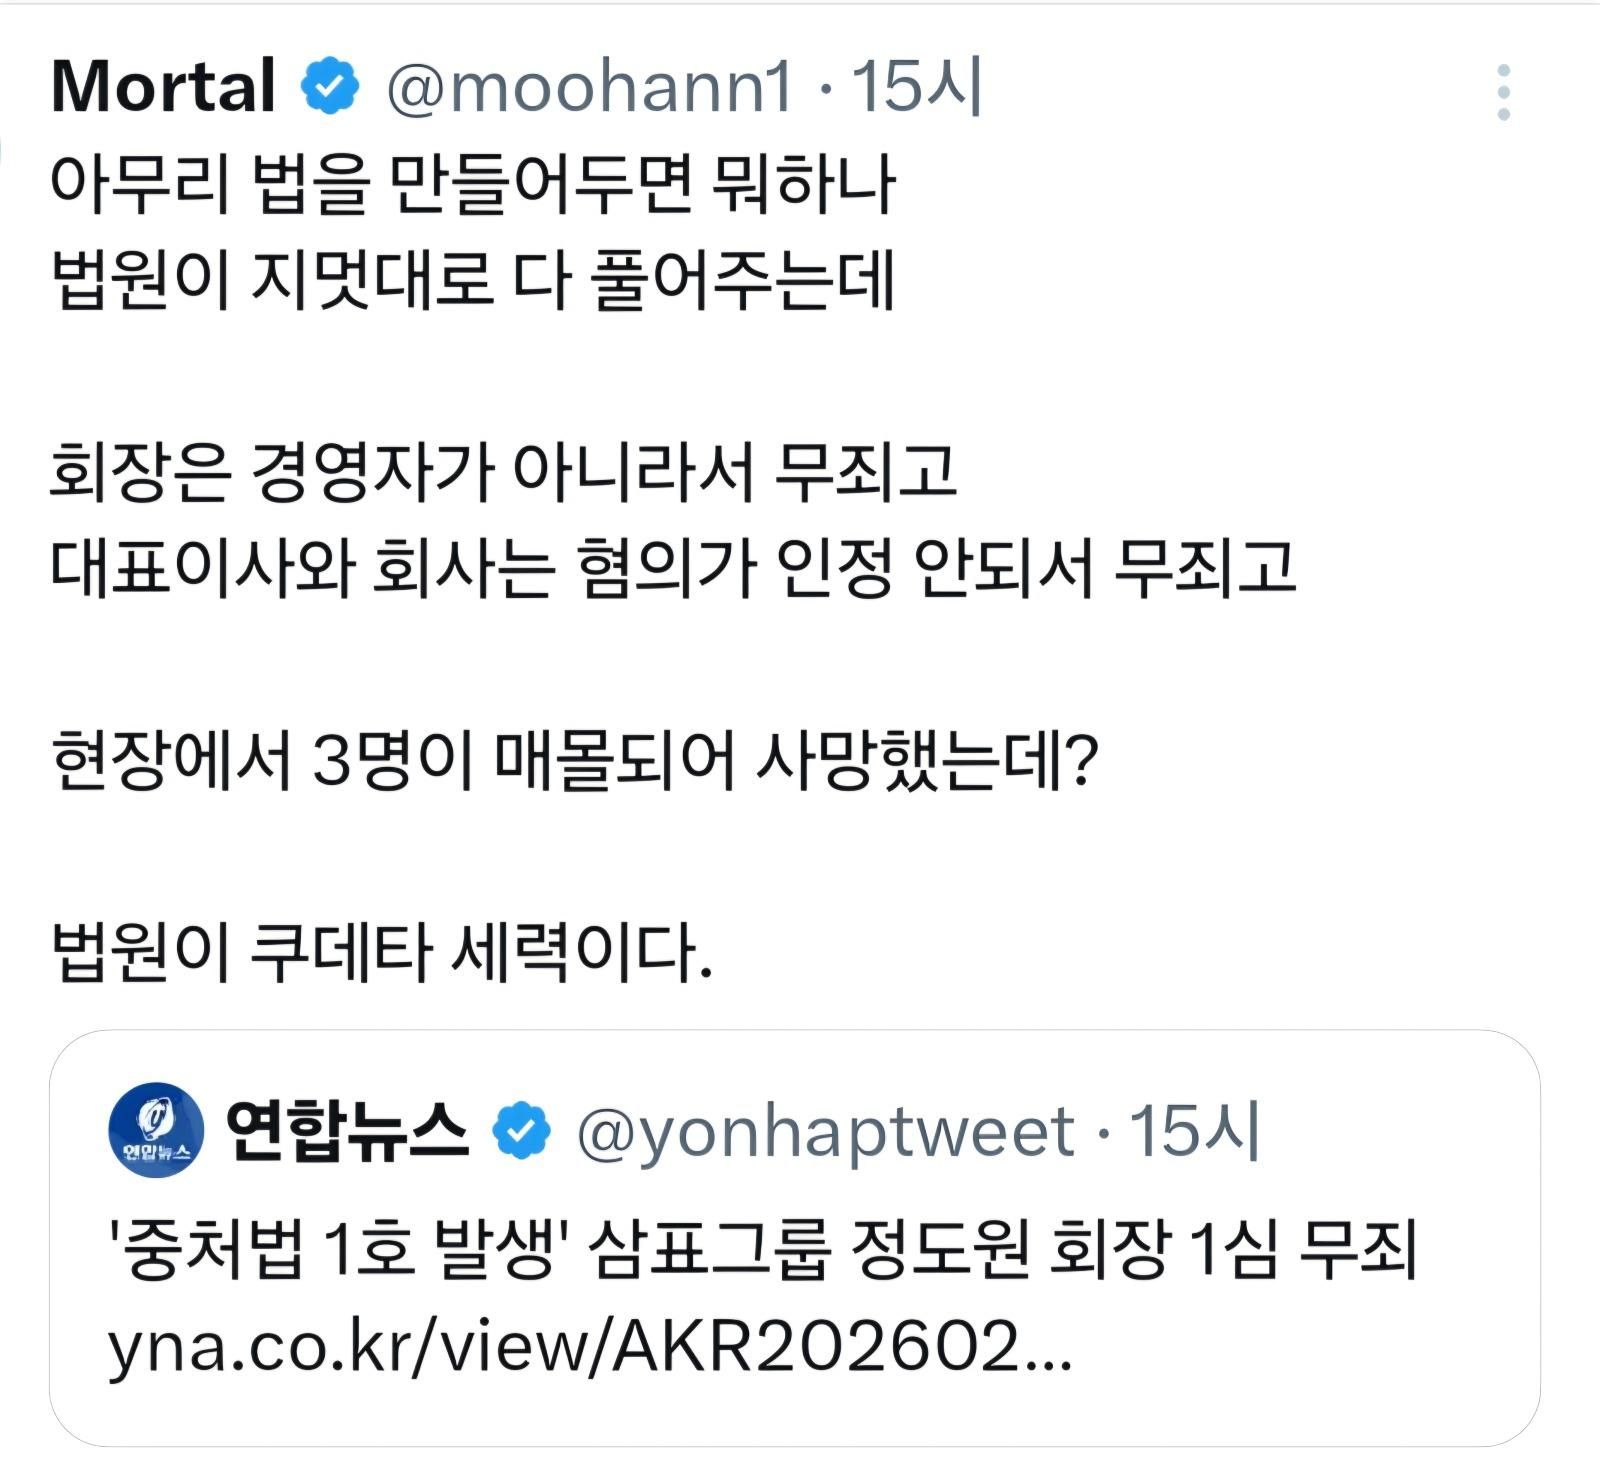Image resolution: width=1600 pixels, height=1474 pixels.
Task: Click the line '회장은 경영자가 아니라서 무죄고'
Action: [503, 472]
